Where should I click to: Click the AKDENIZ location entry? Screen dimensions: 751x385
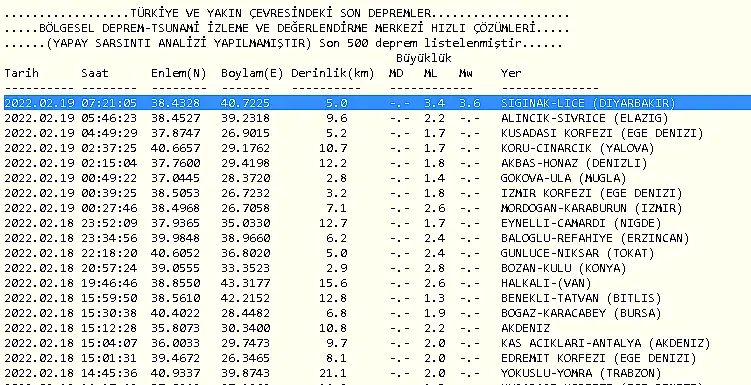(x=525, y=328)
